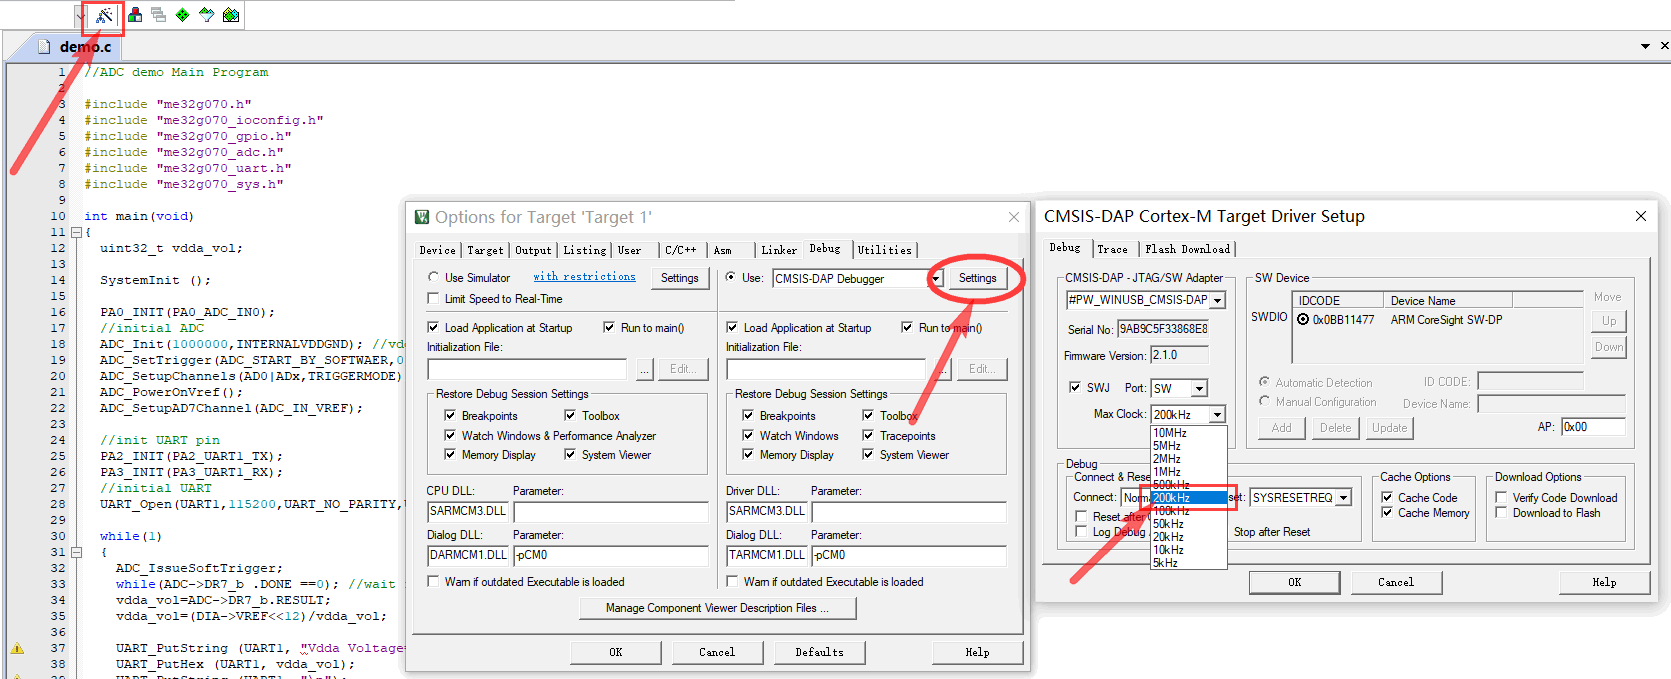Click Settings button next to CMSIS-DAP Debugger
Screen dimensions: 1671x679
pos(977,278)
